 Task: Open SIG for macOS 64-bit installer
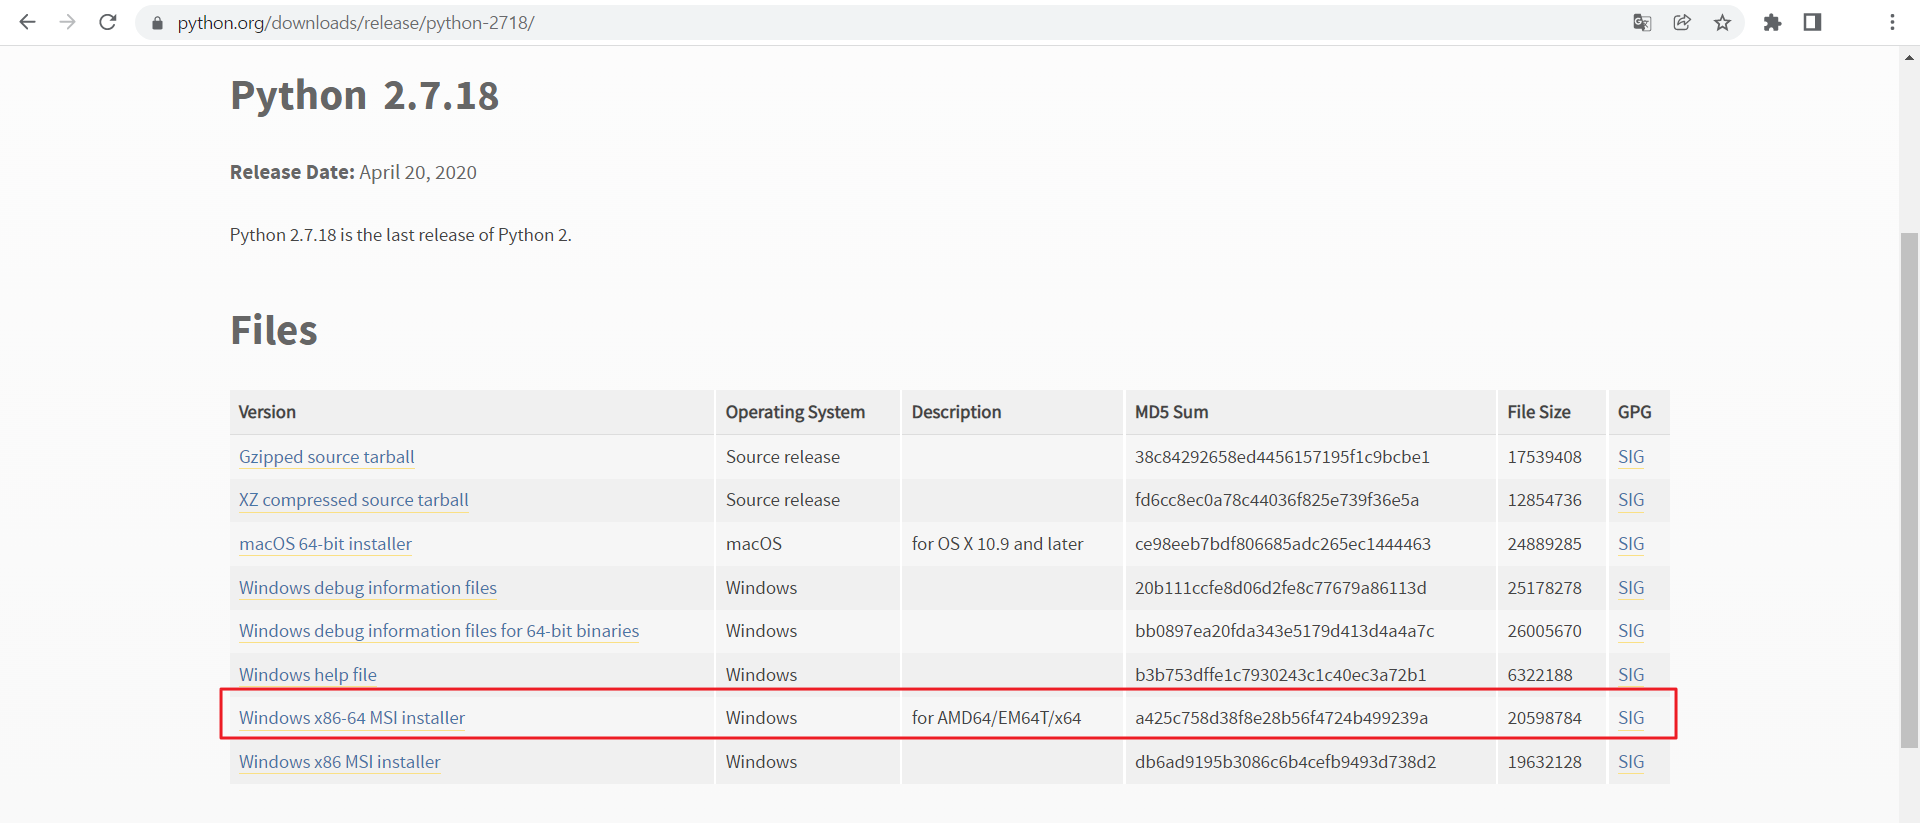pyautogui.click(x=1631, y=544)
